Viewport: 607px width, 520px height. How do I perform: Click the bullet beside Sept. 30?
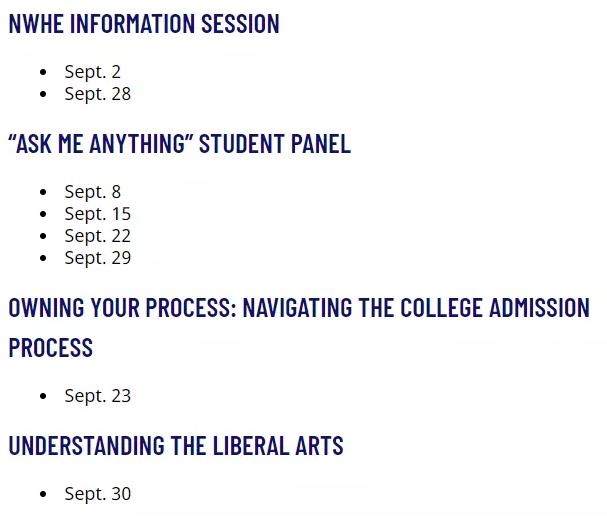(x=43, y=494)
